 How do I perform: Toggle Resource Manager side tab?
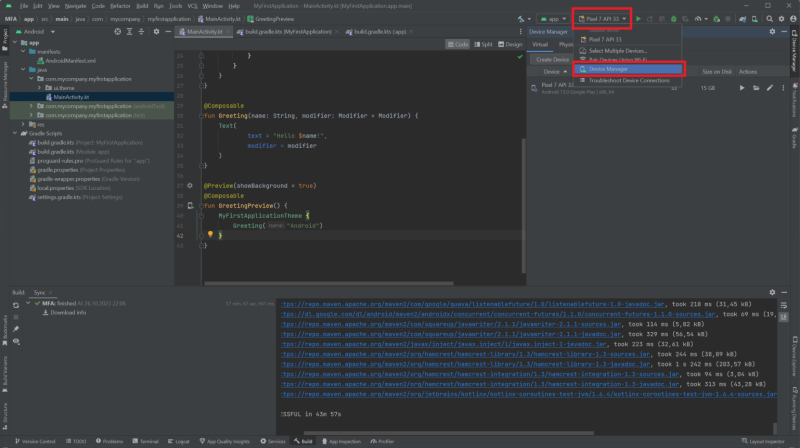pos(5,85)
